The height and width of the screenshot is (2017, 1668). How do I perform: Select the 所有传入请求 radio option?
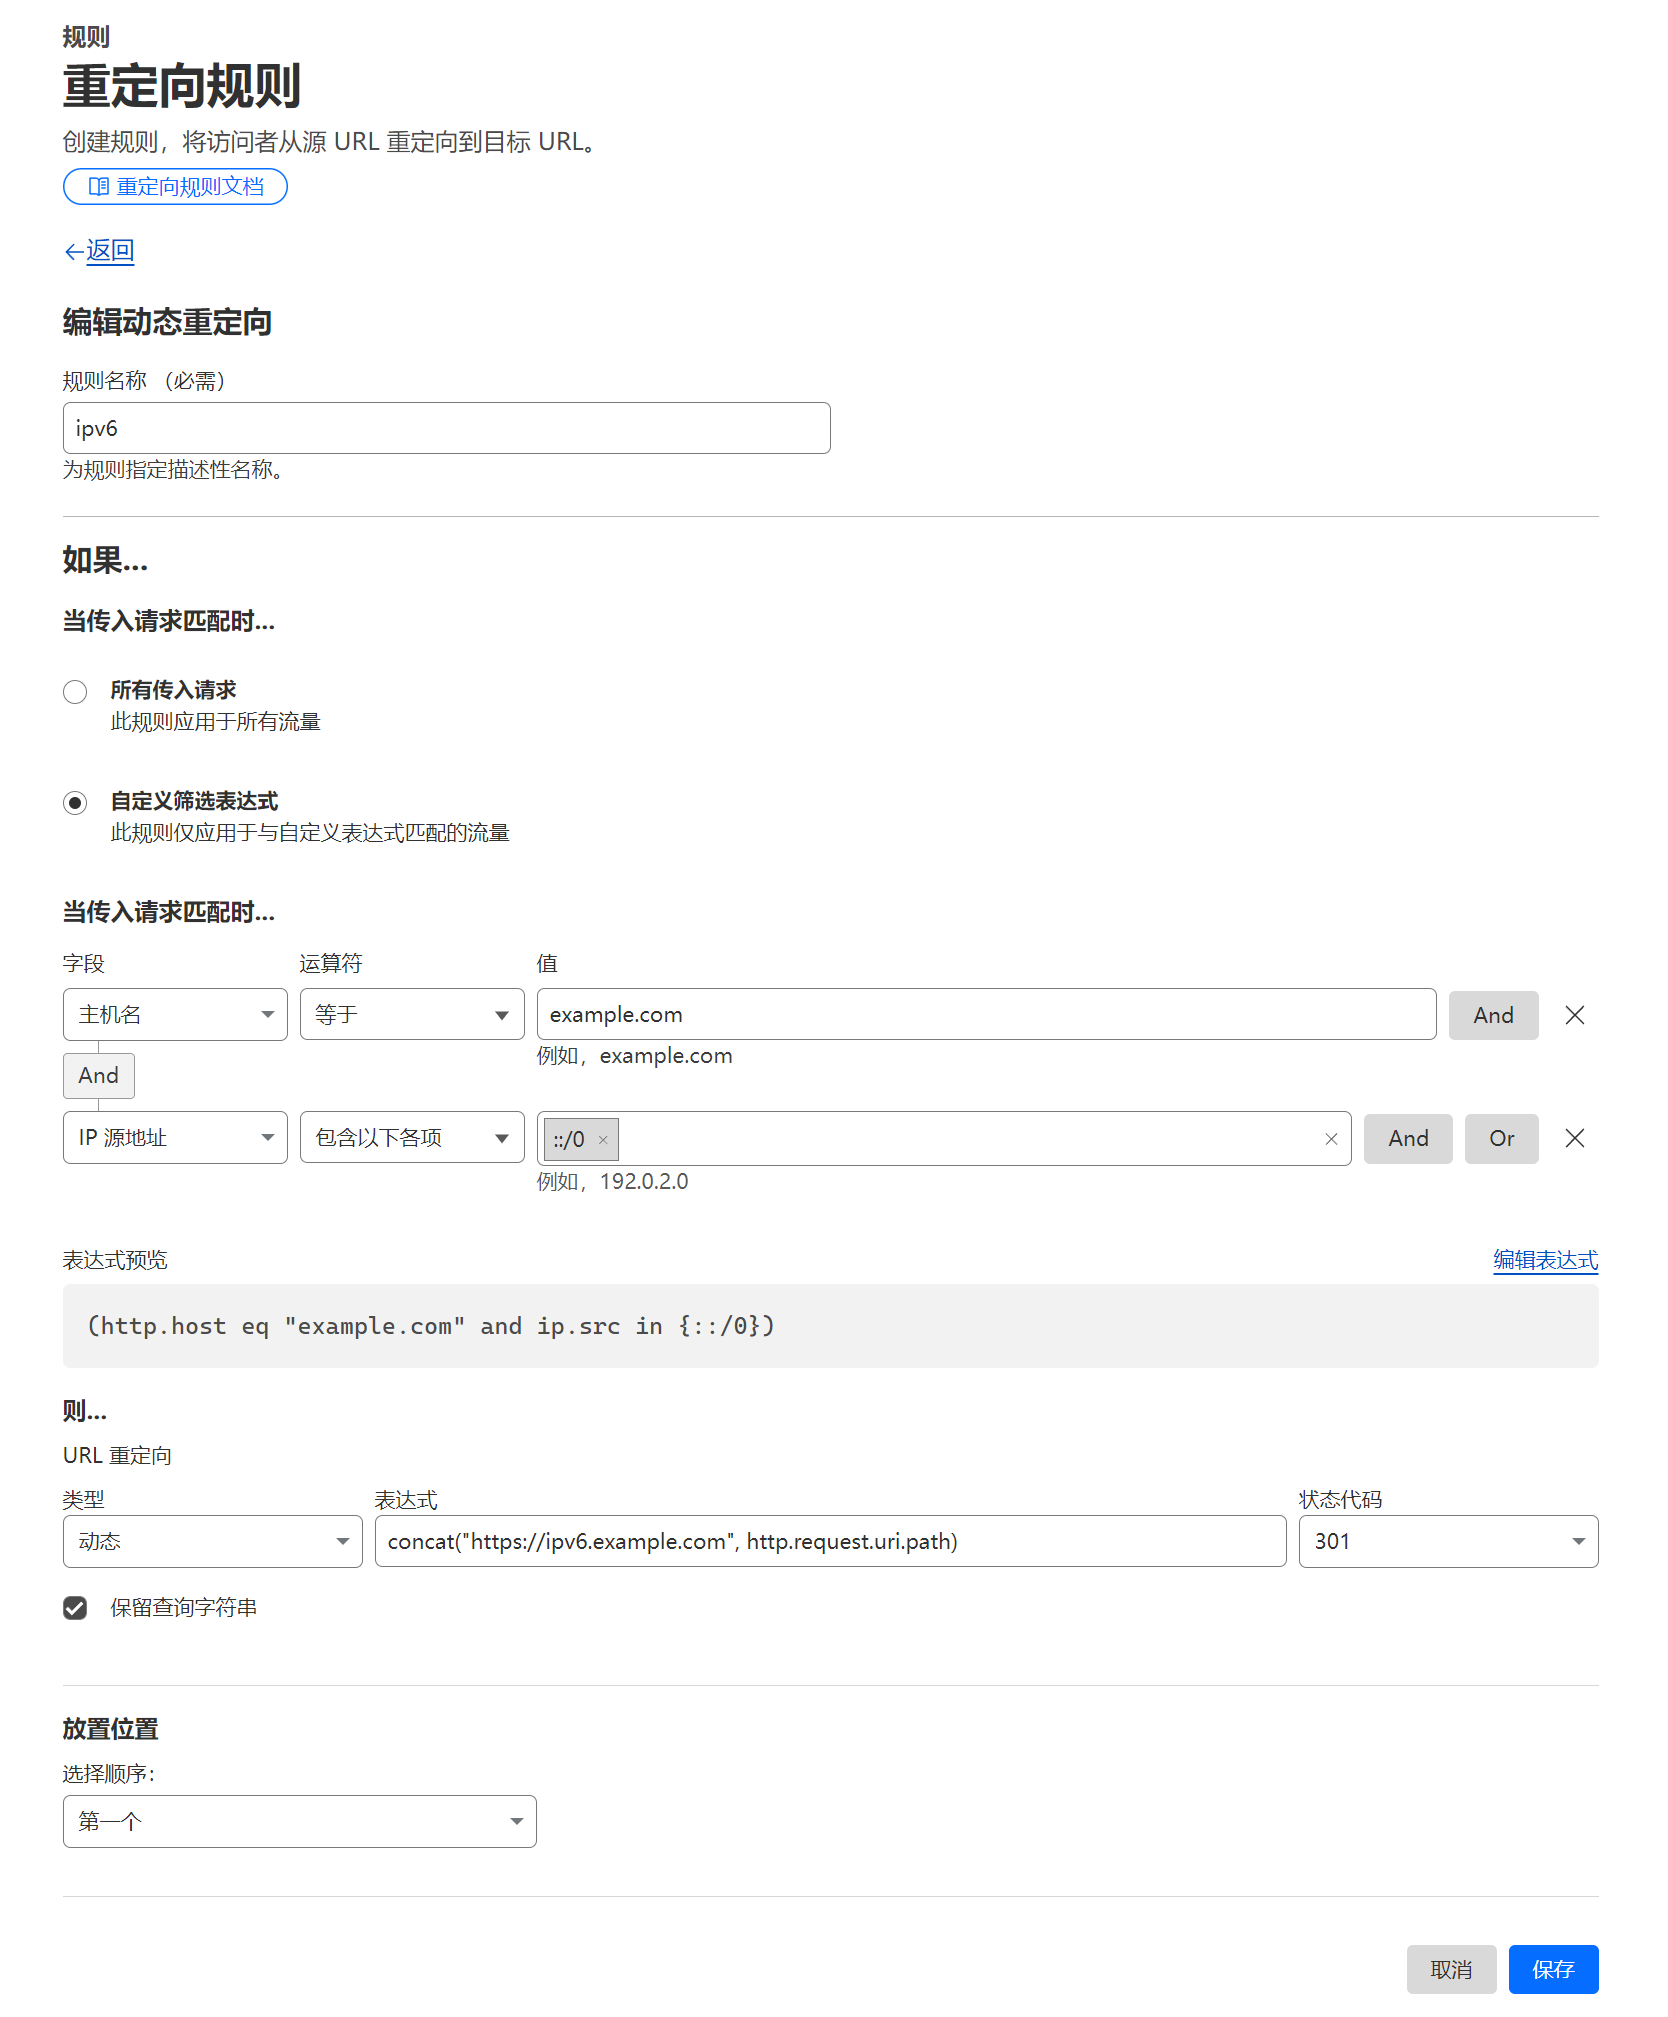tap(75, 692)
